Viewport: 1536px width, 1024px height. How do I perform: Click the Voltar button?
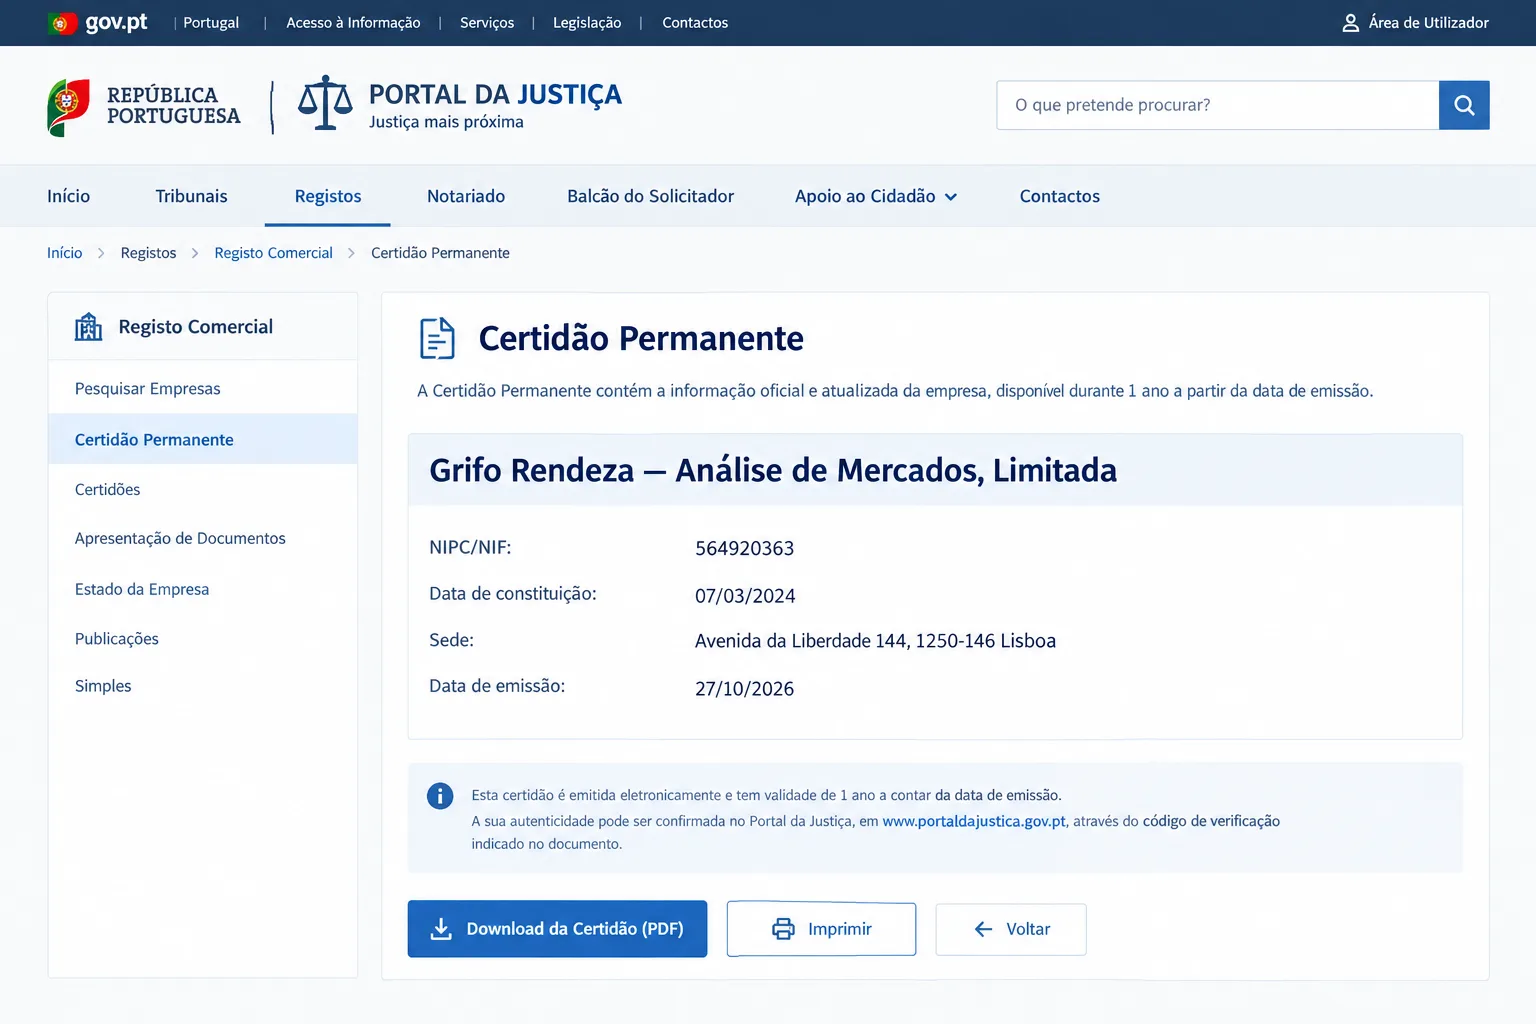(1011, 929)
